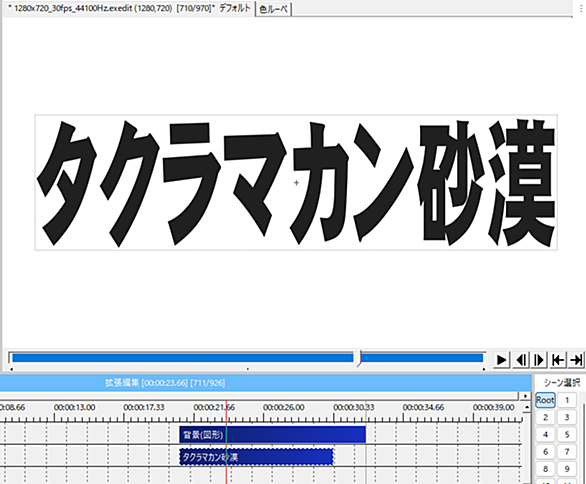Choose scene 2 in scene selector
This screenshot has width=586, height=484.
pos(545,417)
